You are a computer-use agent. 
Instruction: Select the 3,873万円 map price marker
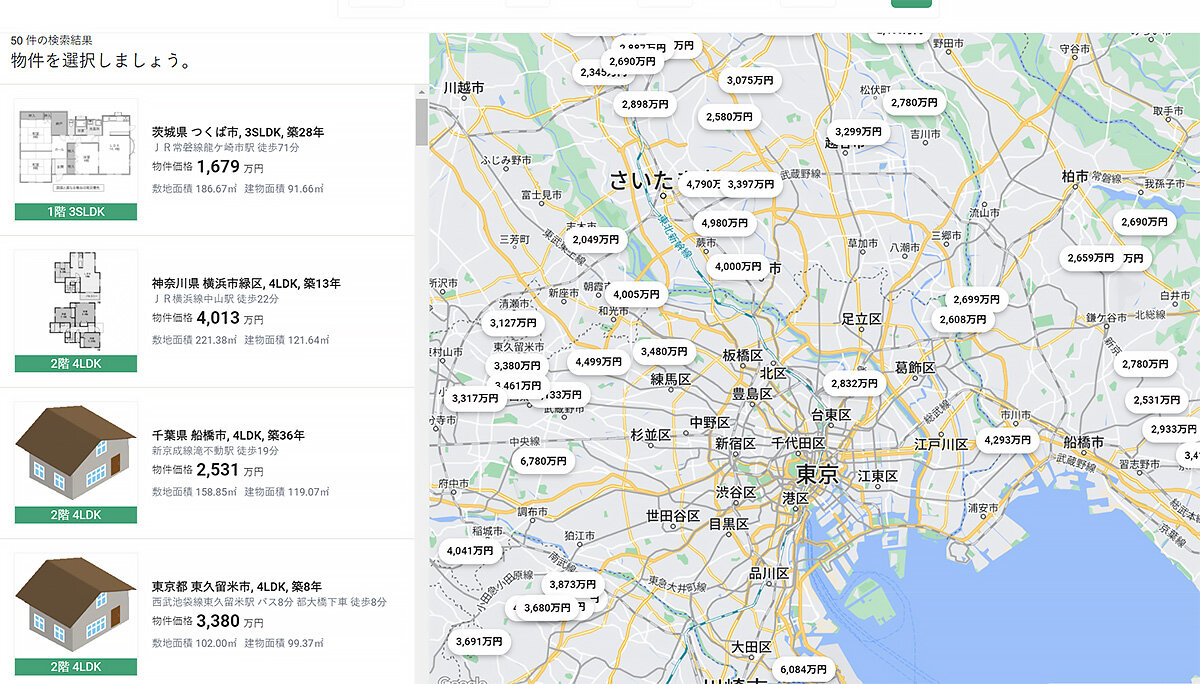[x=573, y=585]
